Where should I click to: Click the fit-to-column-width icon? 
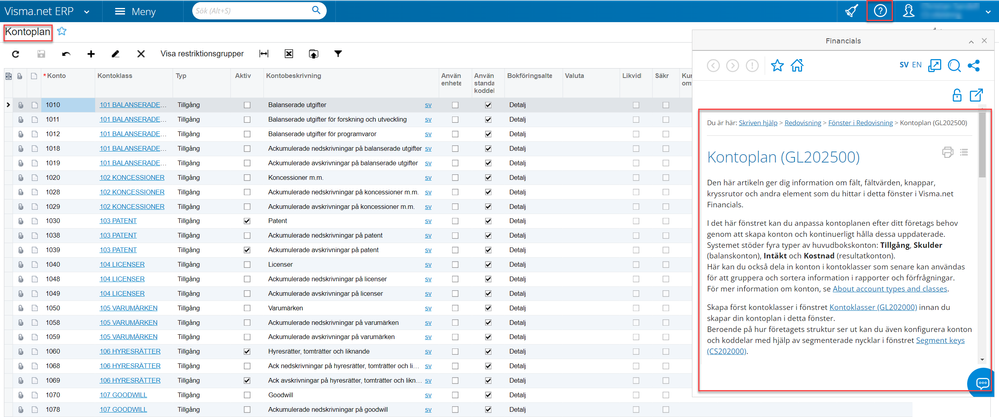point(264,54)
